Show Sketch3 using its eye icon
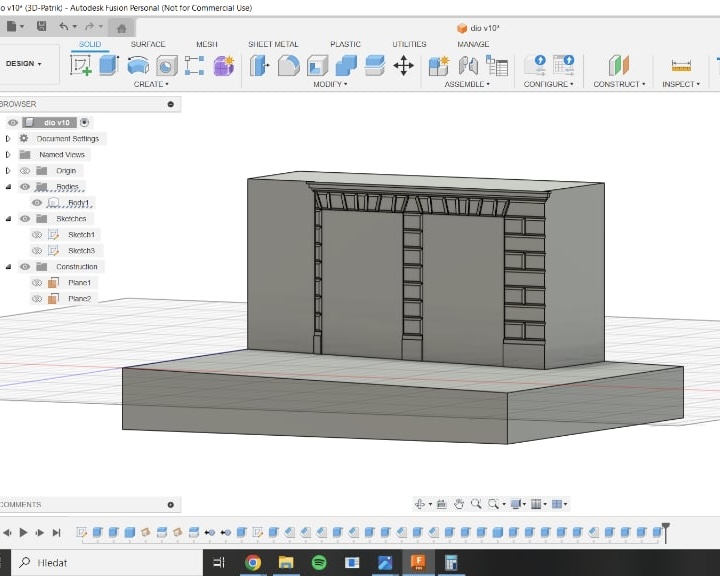The image size is (720, 576). click(x=37, y=251)
